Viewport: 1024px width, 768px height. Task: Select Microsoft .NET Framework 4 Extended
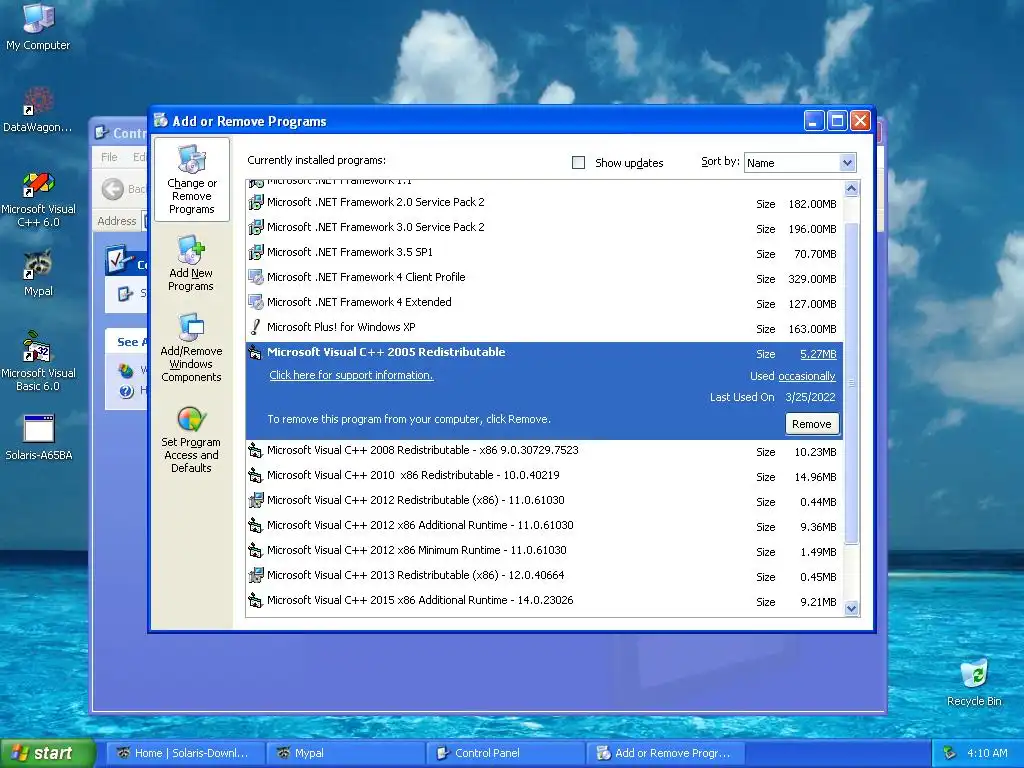pyautogui.click(x=545, y=302)
